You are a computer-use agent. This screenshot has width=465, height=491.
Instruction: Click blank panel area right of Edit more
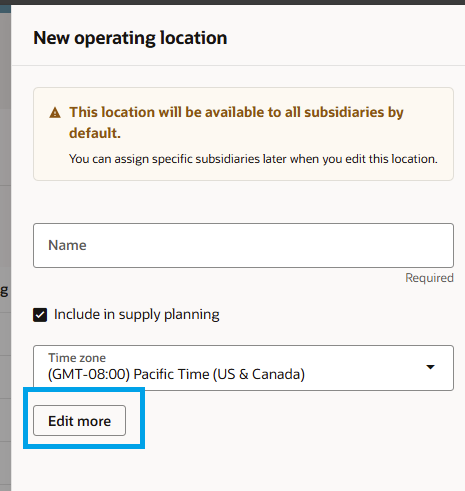coord(293,421)
